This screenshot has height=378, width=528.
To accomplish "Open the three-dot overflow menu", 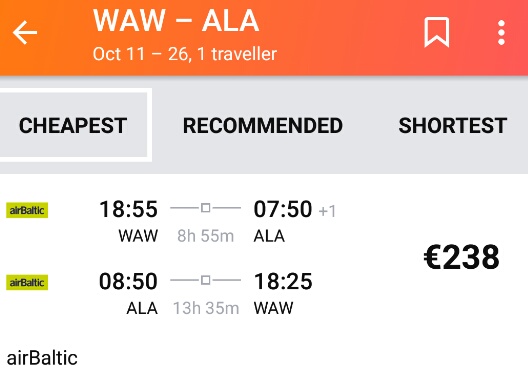I will click(x=501, y=33).
